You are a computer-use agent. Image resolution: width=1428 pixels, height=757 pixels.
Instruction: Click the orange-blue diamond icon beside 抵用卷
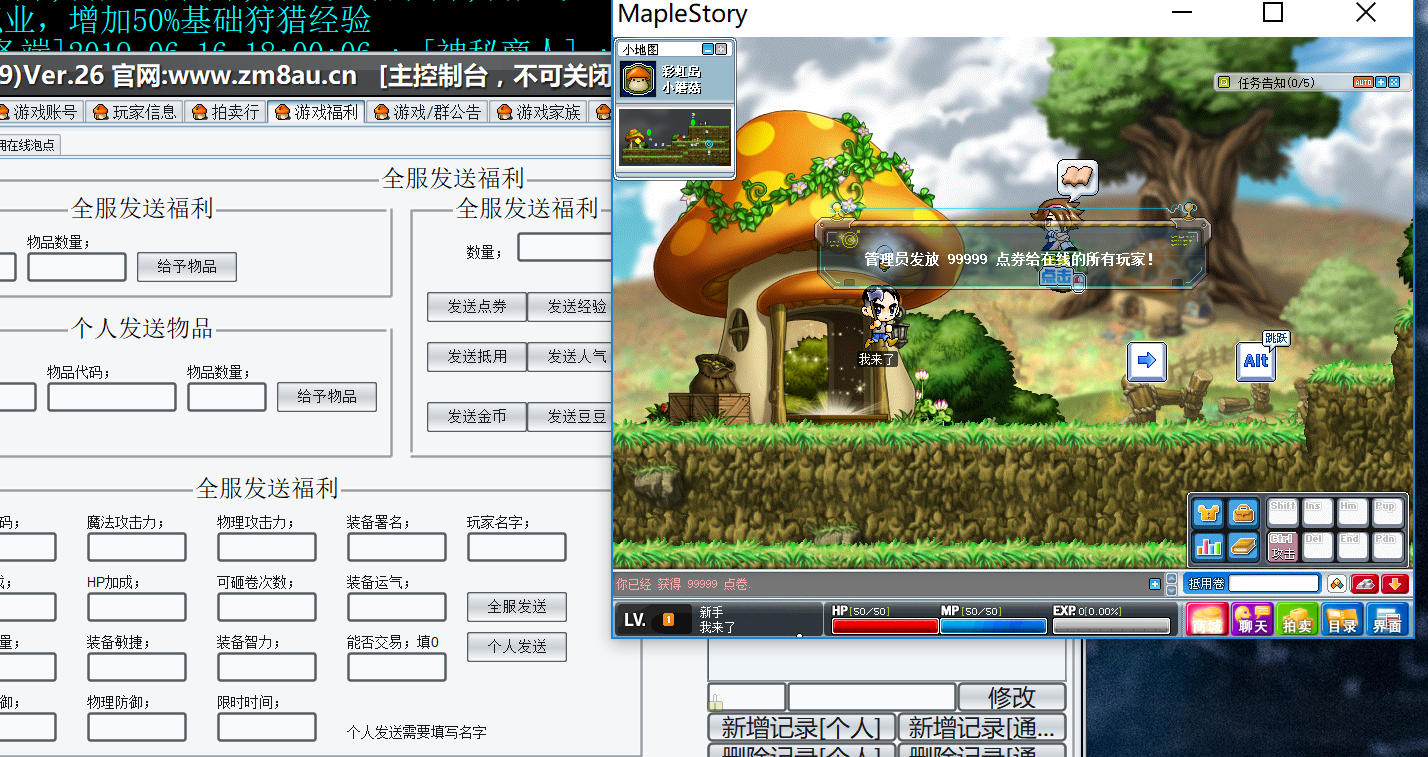point(1336,583)
